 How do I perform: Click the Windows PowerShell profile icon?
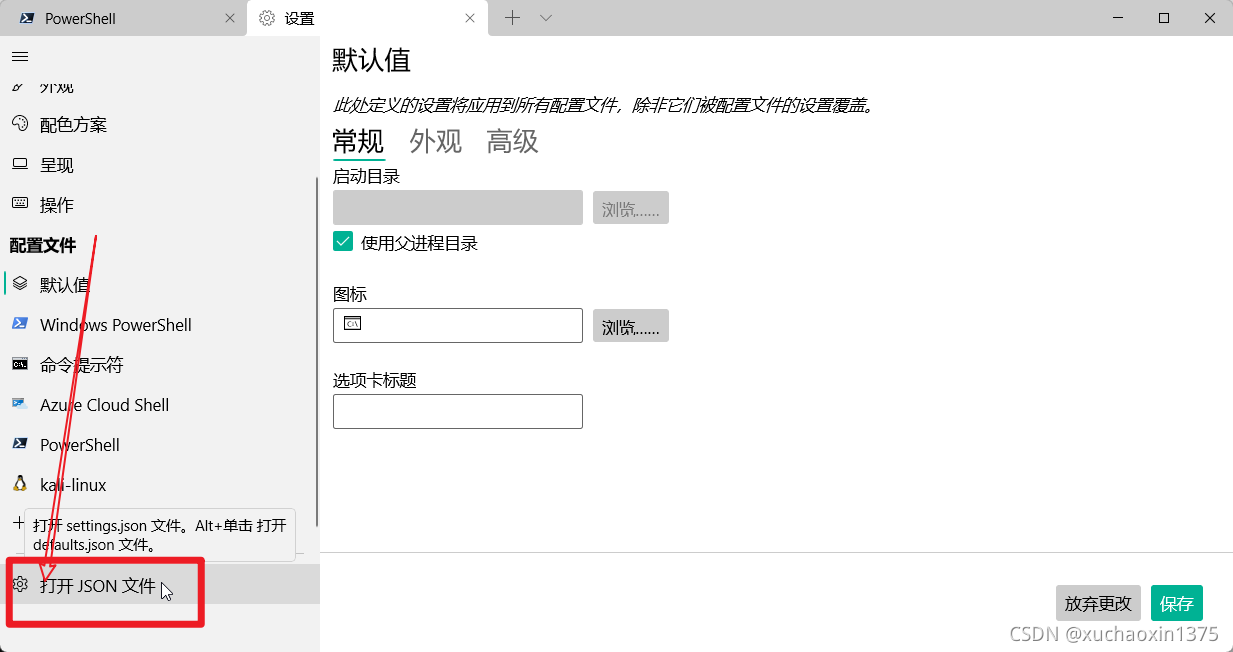click(x=20, y=324)
